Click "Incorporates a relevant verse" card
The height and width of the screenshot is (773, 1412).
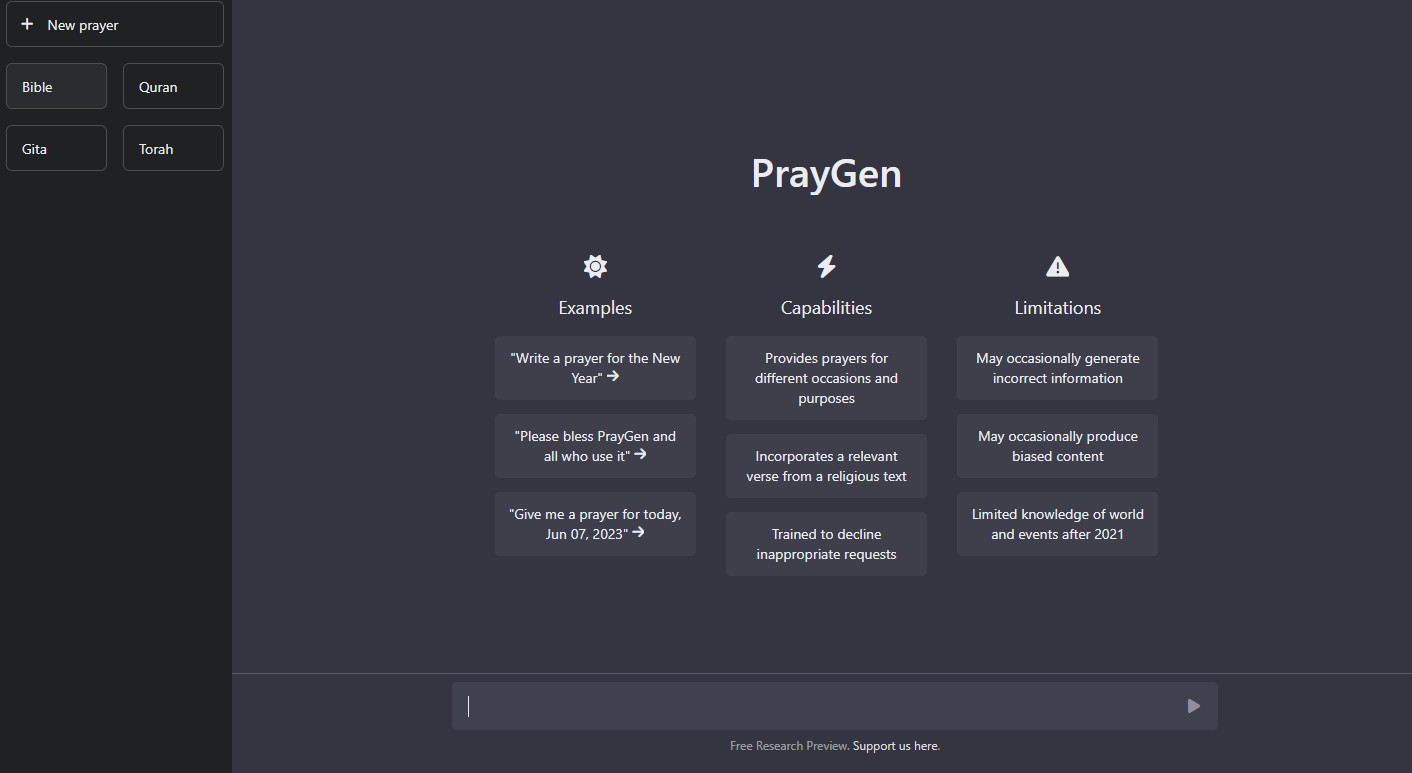[826, 466]
